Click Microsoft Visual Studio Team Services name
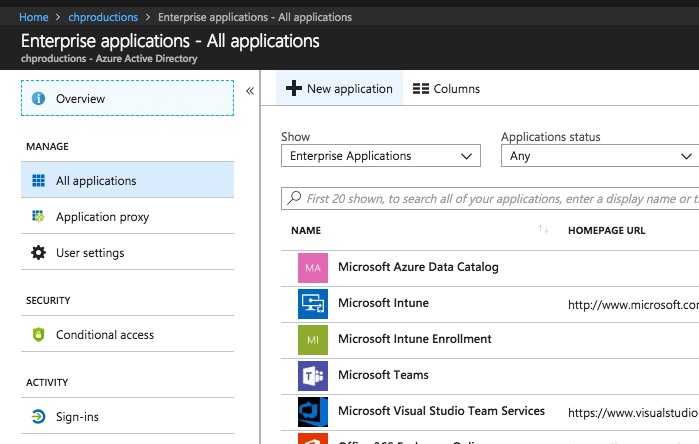 441,411
